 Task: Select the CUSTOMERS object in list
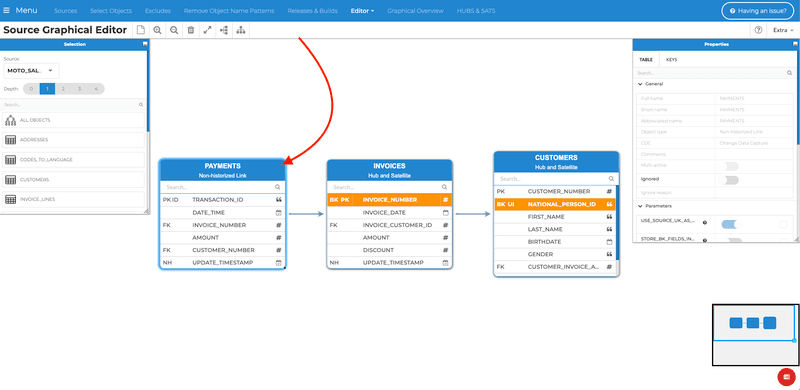point(73,180)
